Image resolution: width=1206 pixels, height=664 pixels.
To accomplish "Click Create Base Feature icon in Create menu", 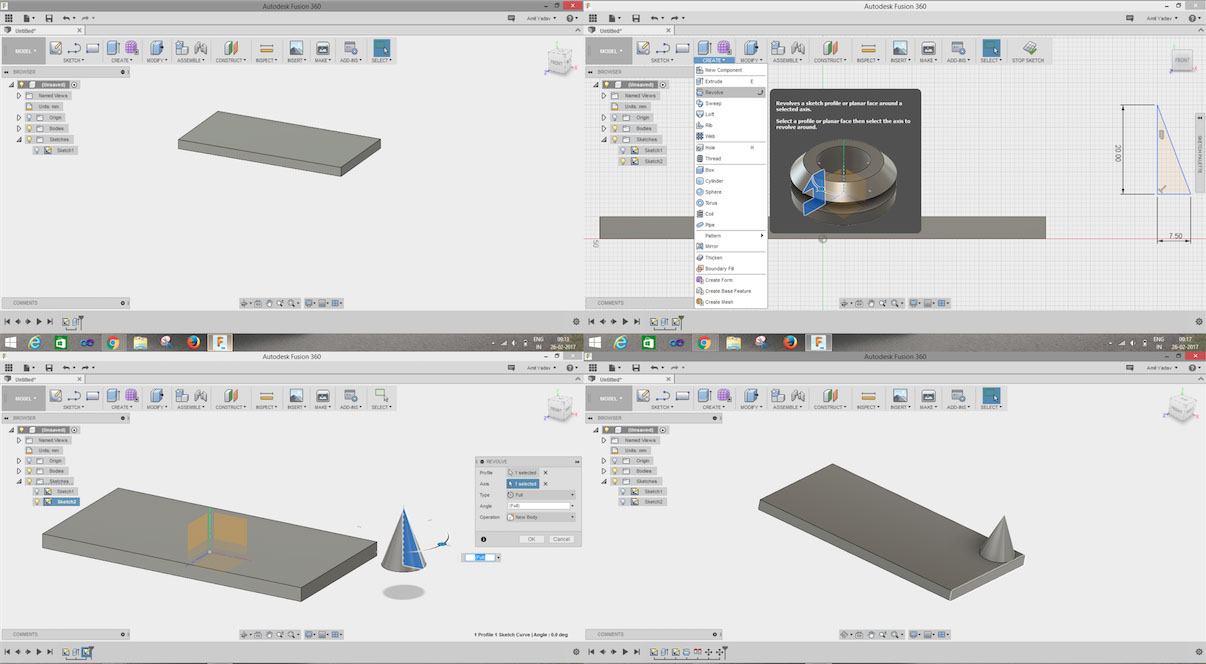I will pyautogui.click(x=698, y=291).
